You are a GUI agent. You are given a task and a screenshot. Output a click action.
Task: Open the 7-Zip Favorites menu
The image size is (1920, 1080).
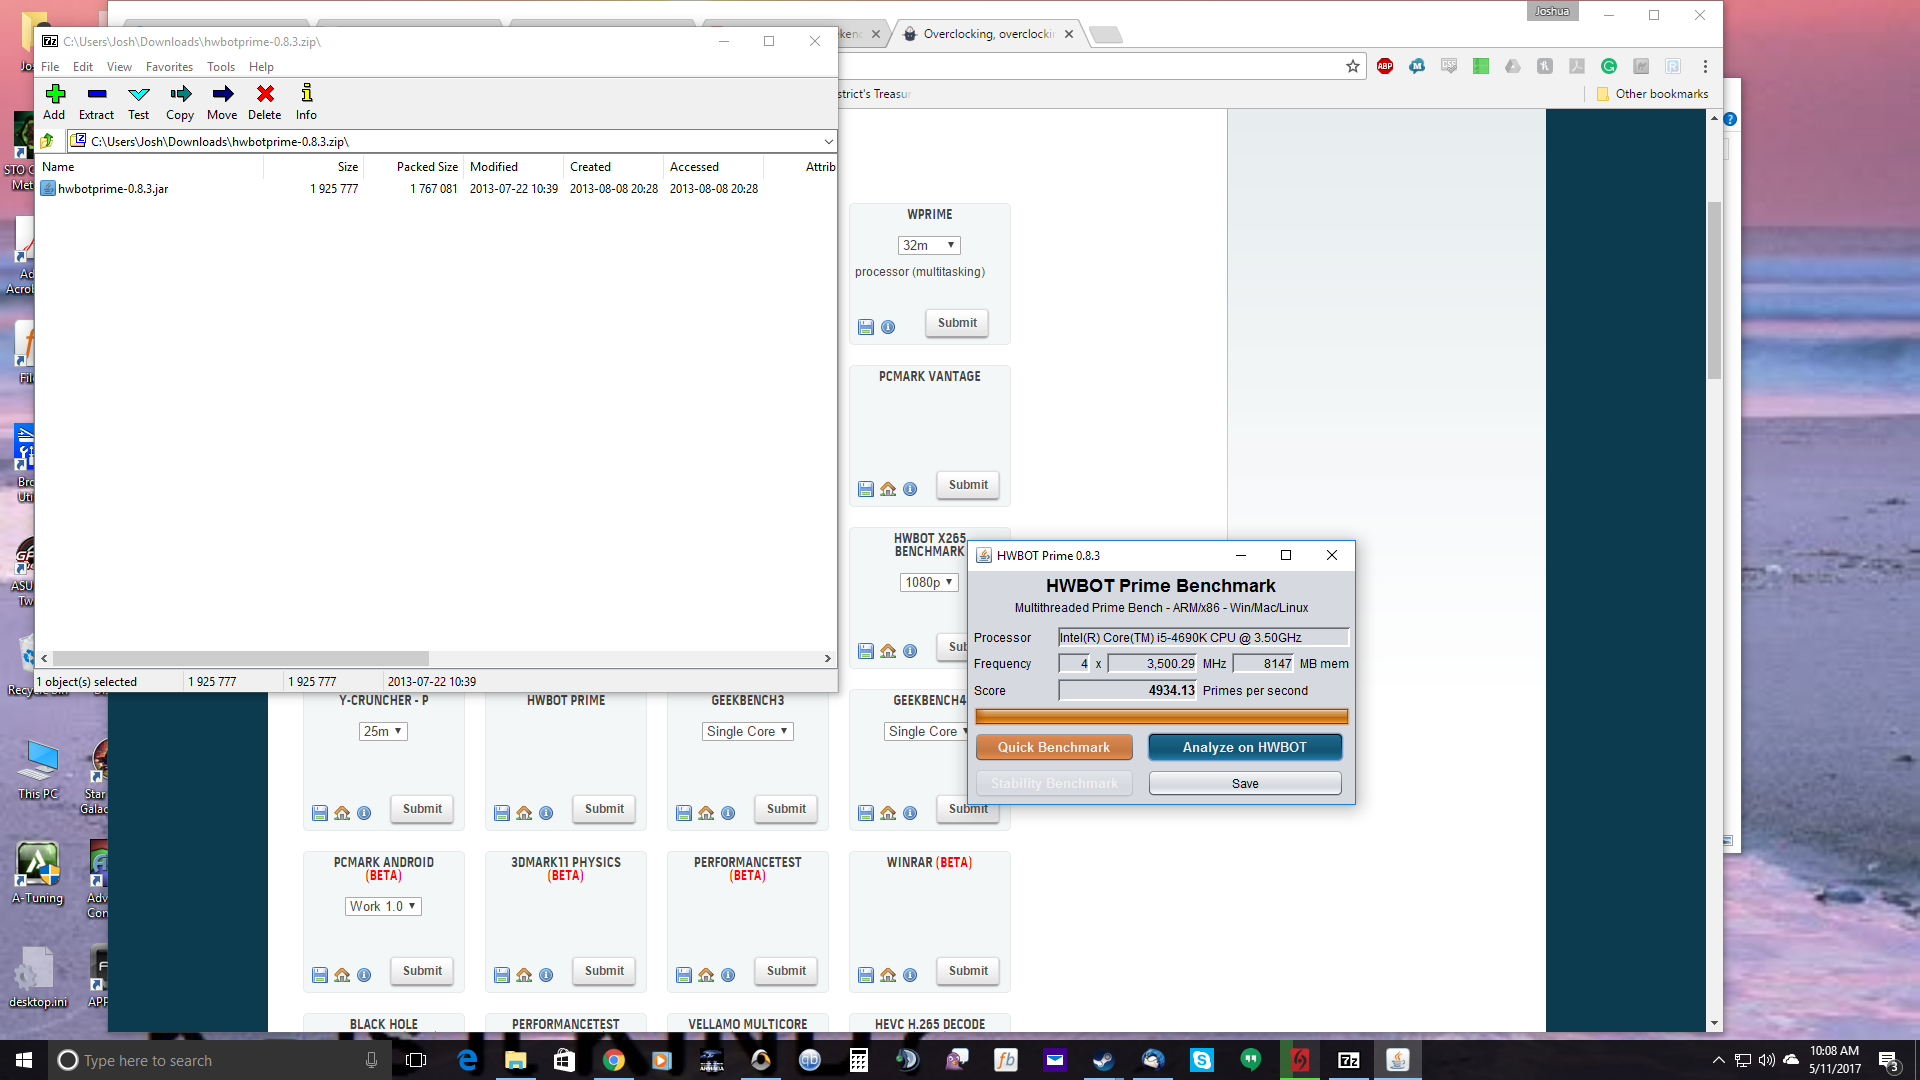coord(169,67)
